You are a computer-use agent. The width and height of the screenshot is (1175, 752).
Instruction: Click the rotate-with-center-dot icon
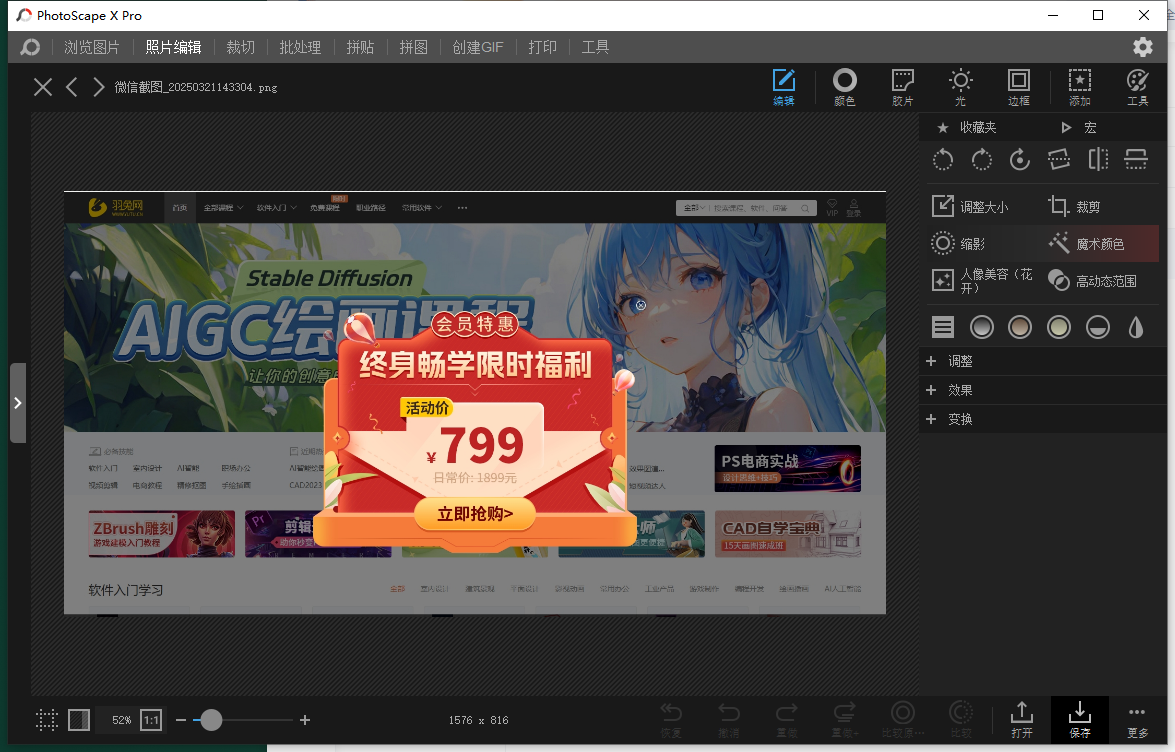pos(1020,160)
